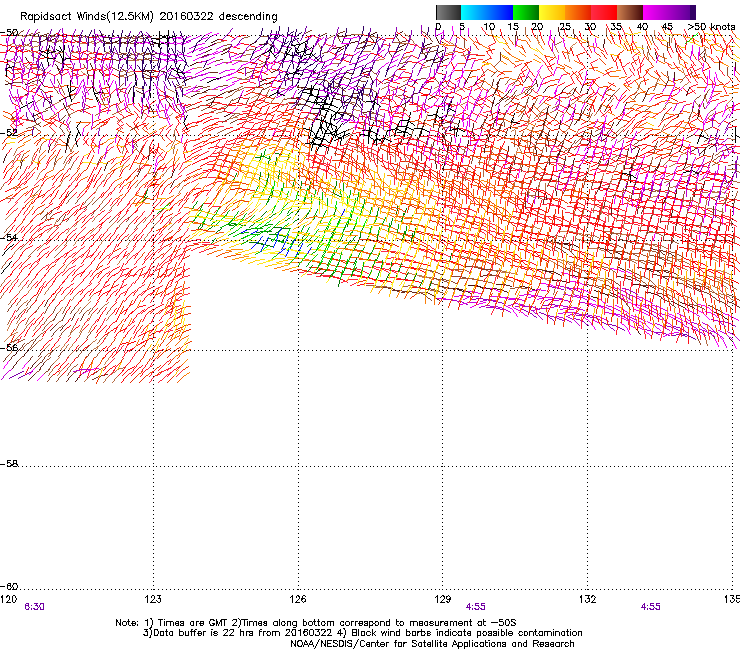The width and height of the screenshot is (740, 650).
Task: Click the '-54' latitude axis label
Action: [9, 237]
